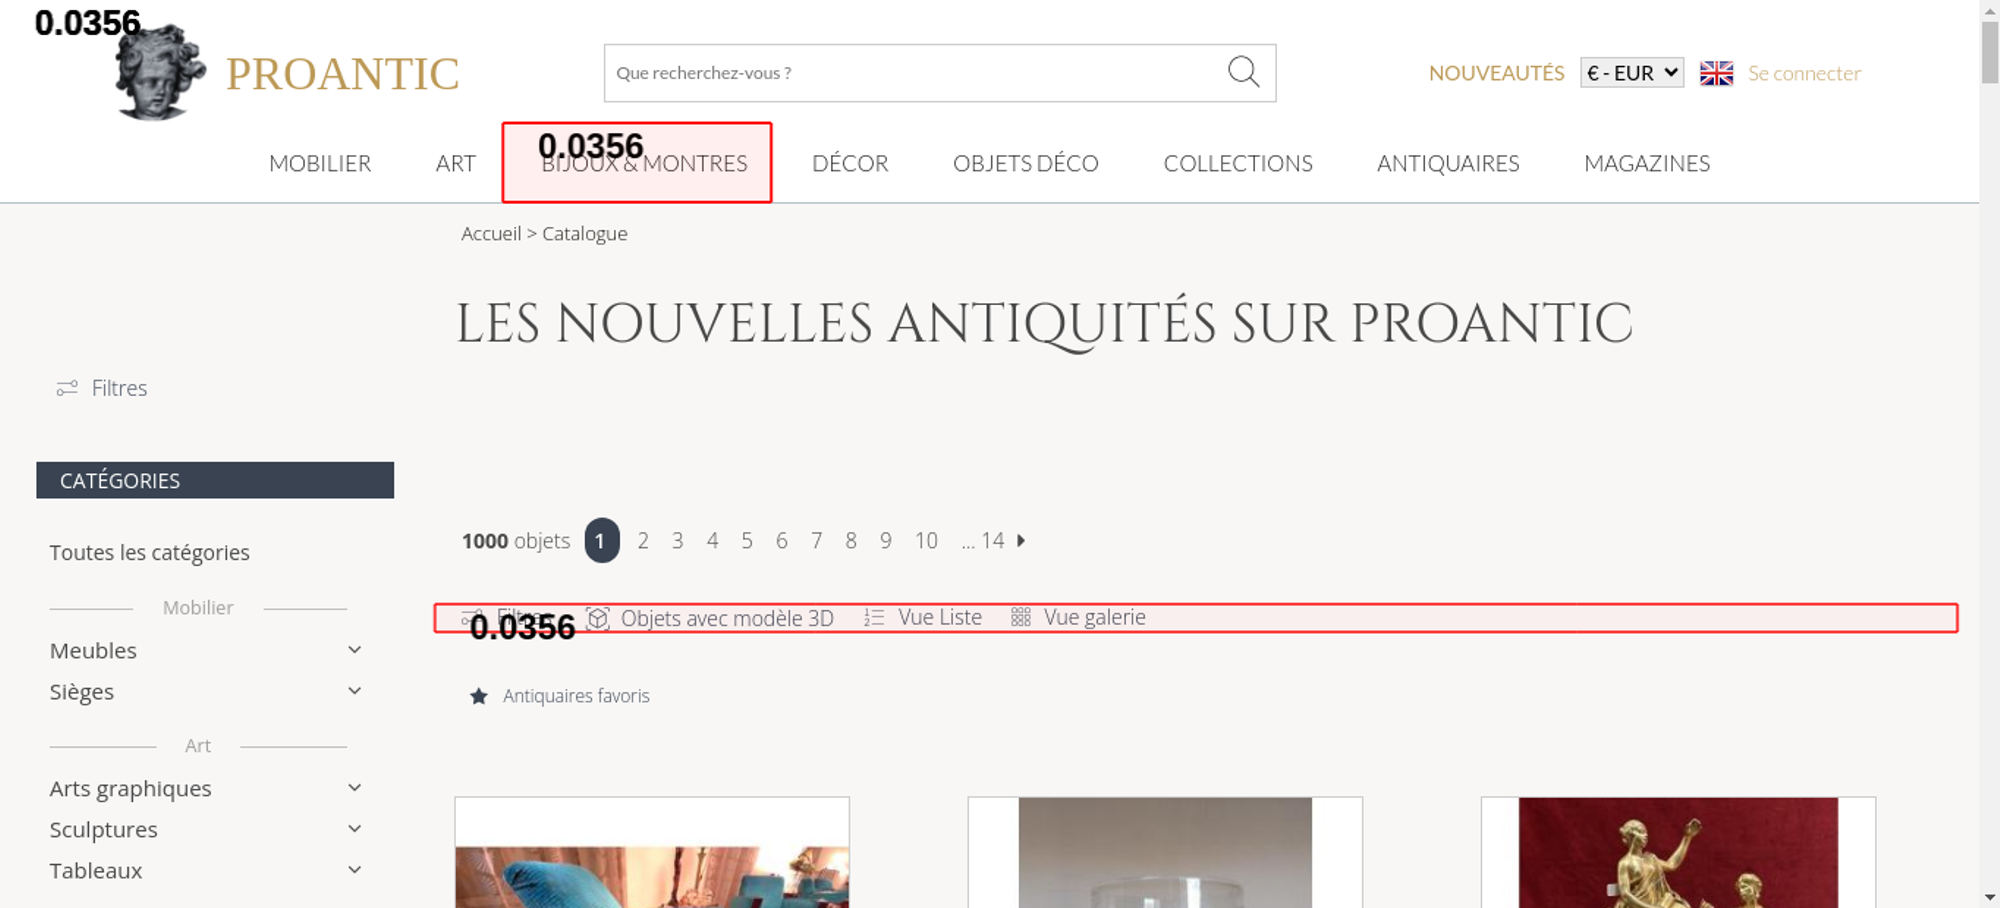Go to the NOUVEAUTÉS page
The image size is (2000, 908).
point(1496,73)
